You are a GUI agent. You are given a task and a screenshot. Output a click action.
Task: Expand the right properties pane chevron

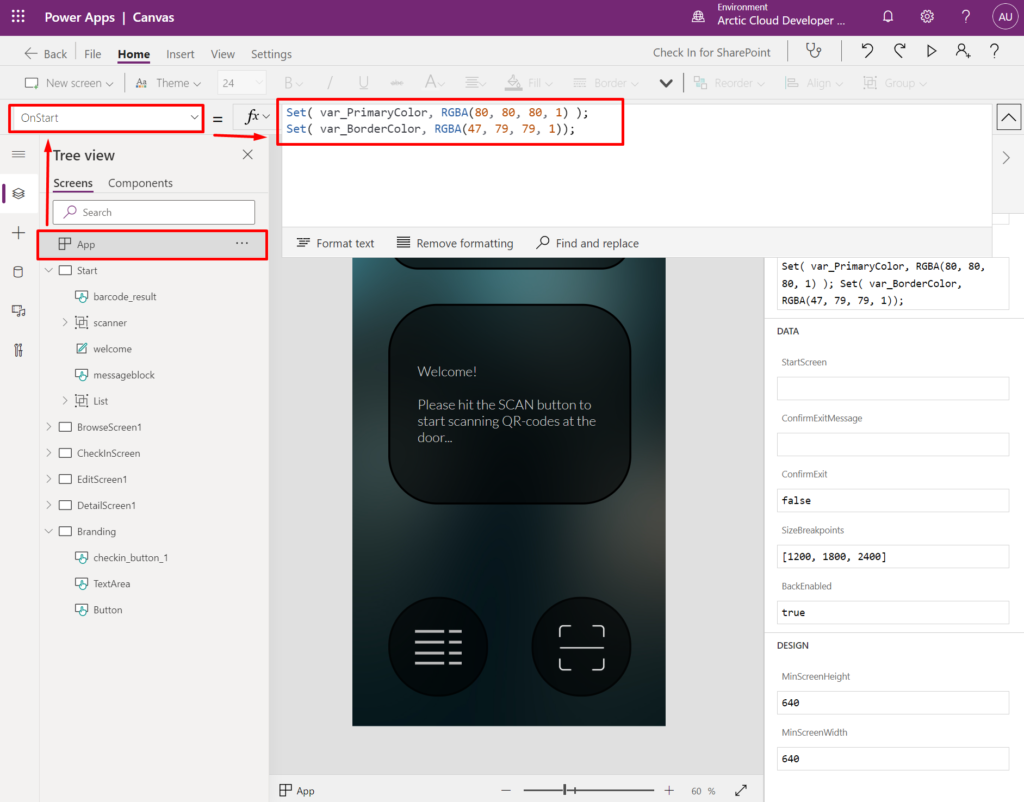coord(1006,157)
